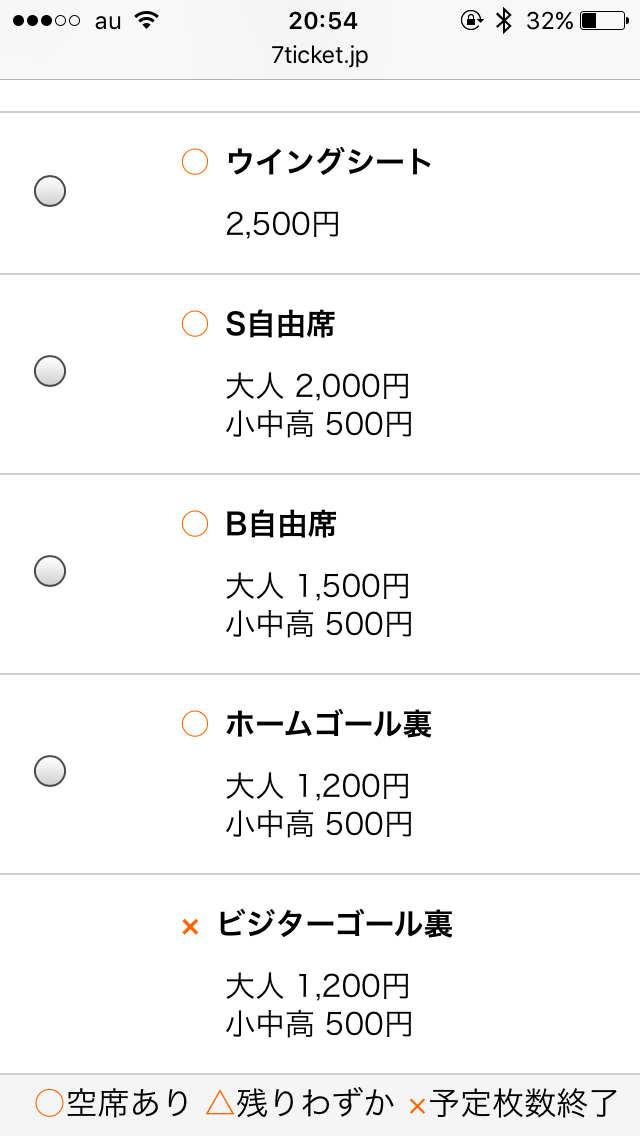Tap the 予定枚数終了 legend label
This screenshot has width=640, height=1136.
pos(525,1103)
